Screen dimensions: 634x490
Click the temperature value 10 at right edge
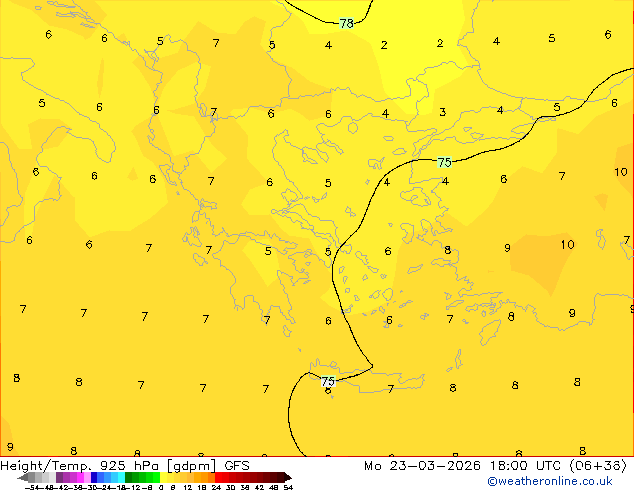621,172
